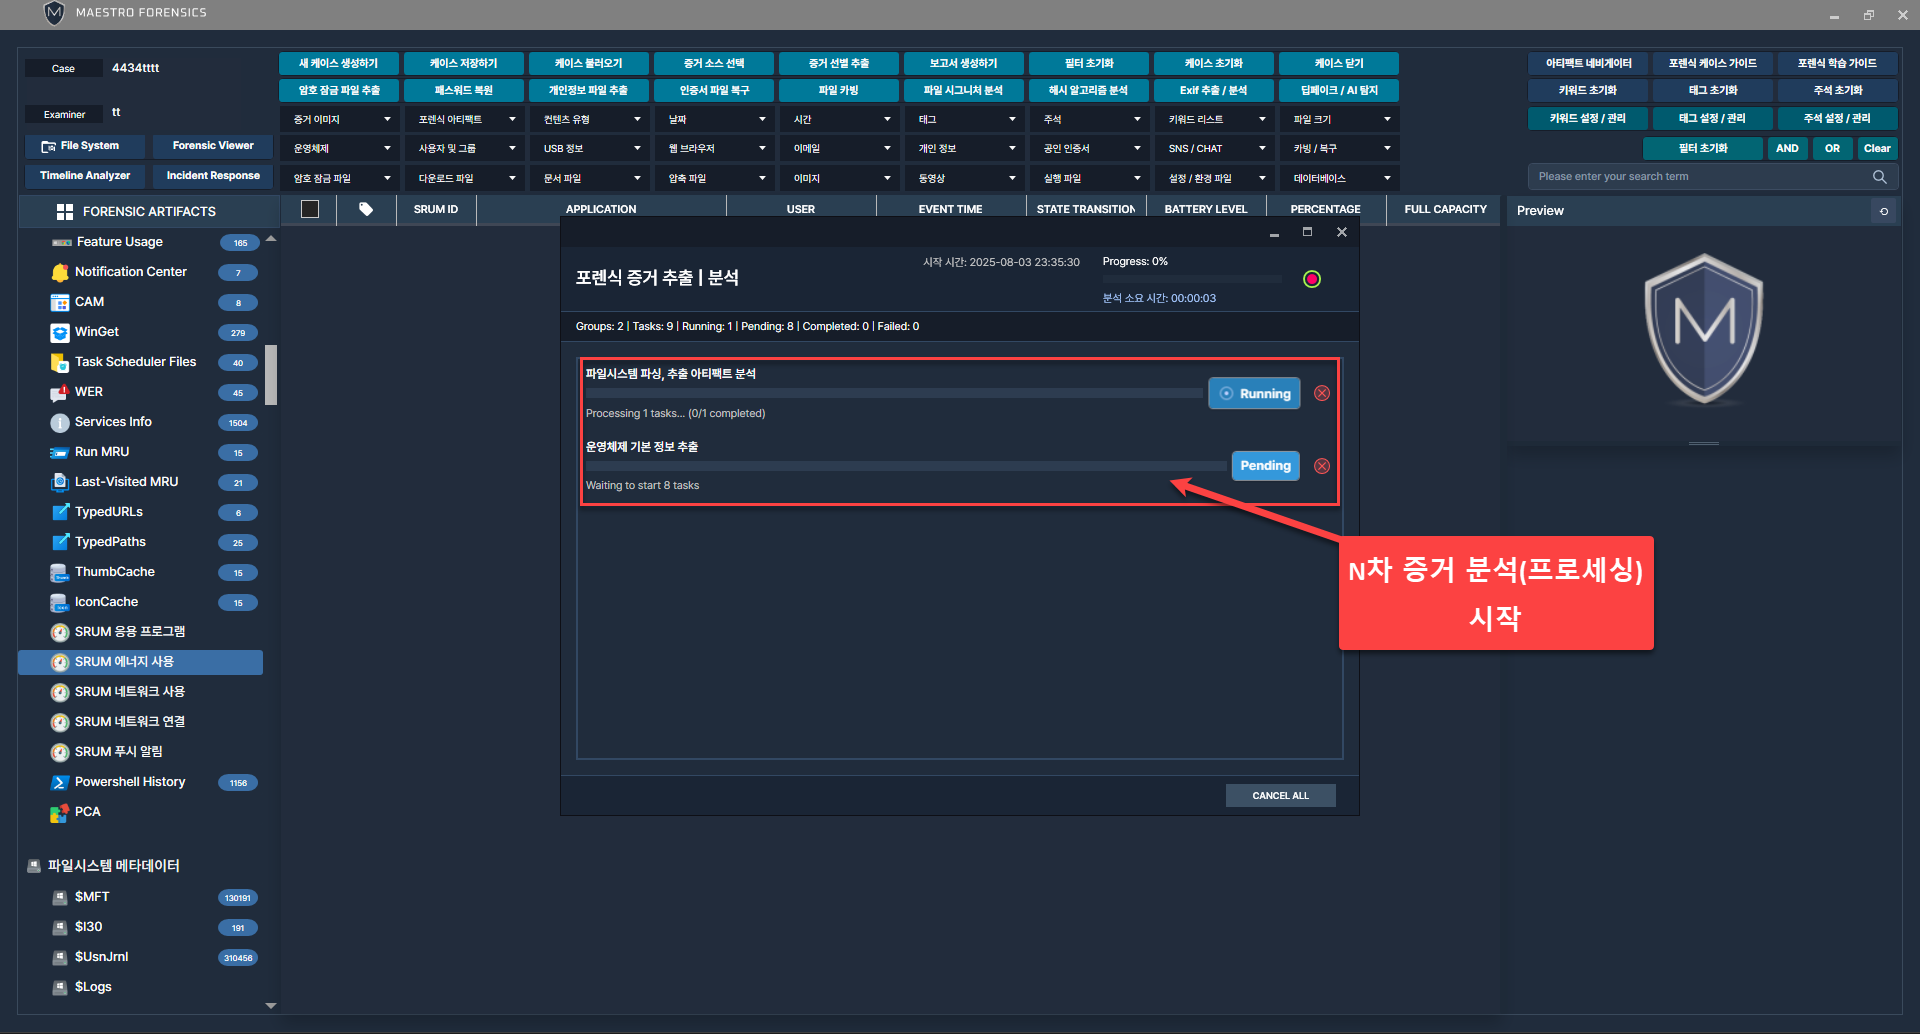Toggle the AND search operator
The image size is (1920, 1034).
click(1787, 148)
